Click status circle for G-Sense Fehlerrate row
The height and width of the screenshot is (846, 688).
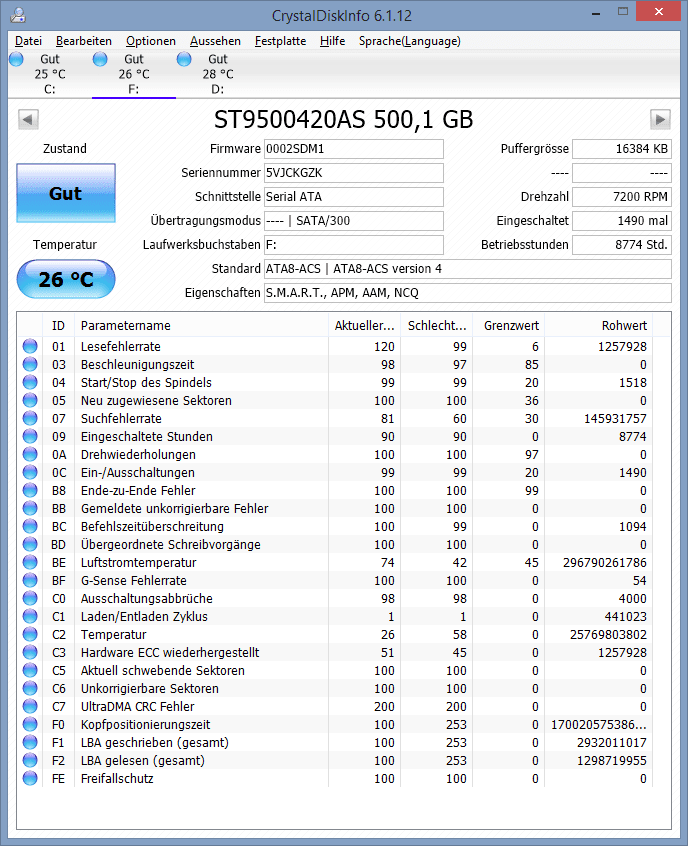tap(30, 580)
